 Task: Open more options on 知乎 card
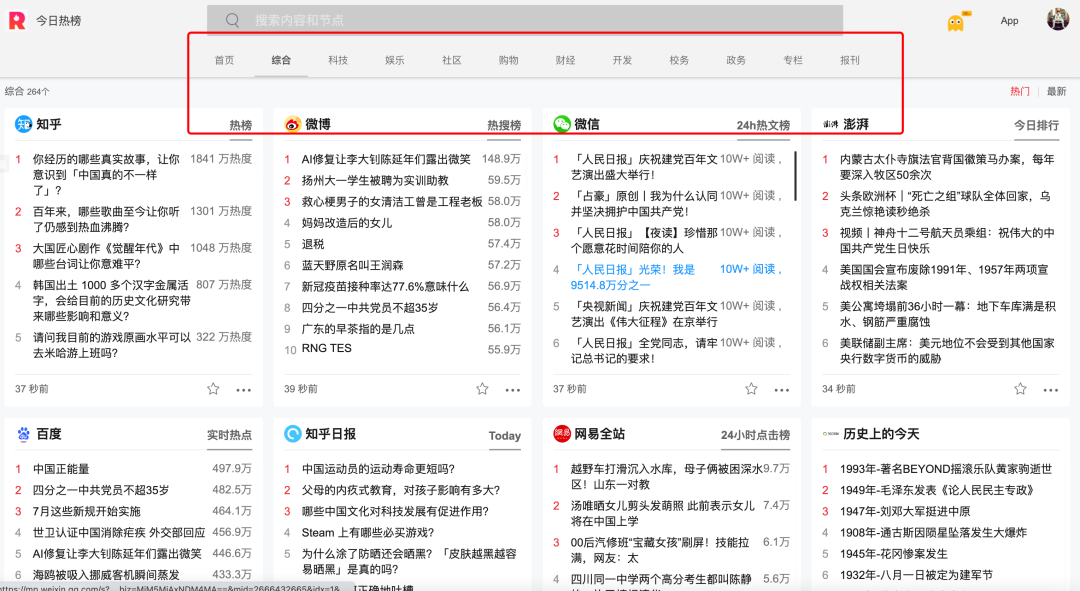point(244,390)
